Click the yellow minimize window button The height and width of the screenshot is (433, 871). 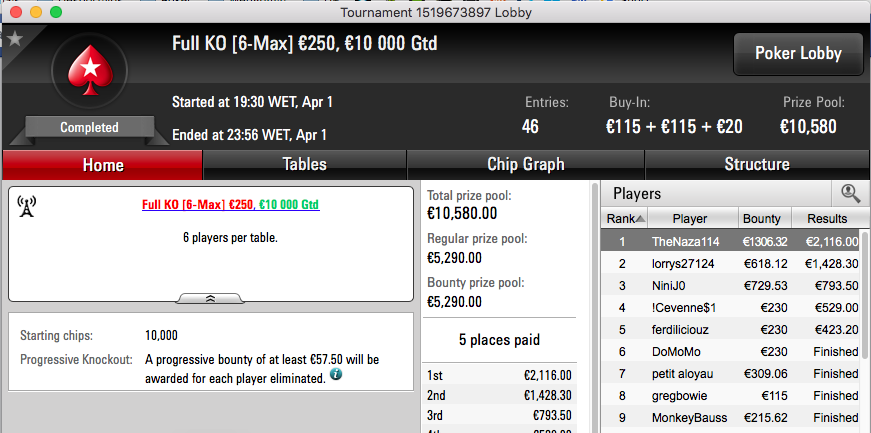point(36,12)
